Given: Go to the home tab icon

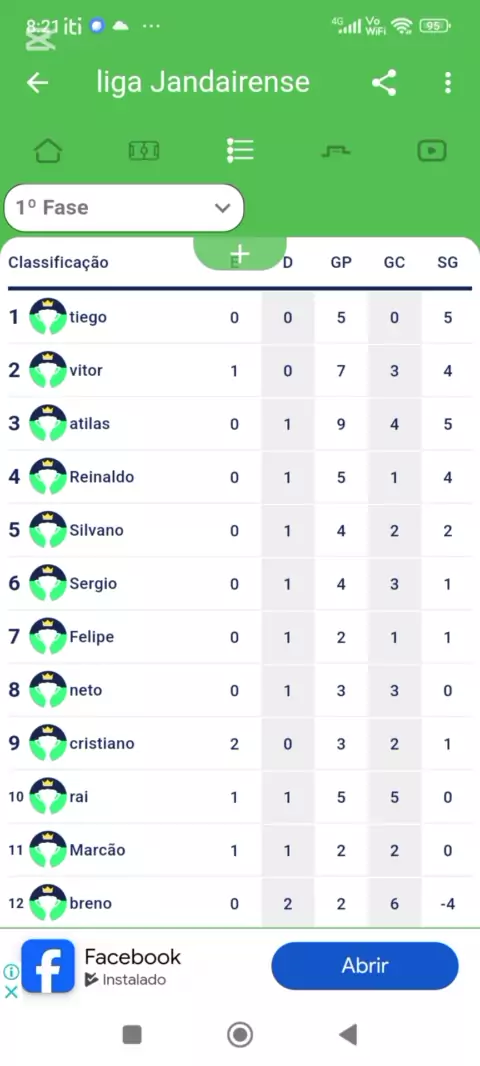Looking at the screenshot, I should coord(48,150).
